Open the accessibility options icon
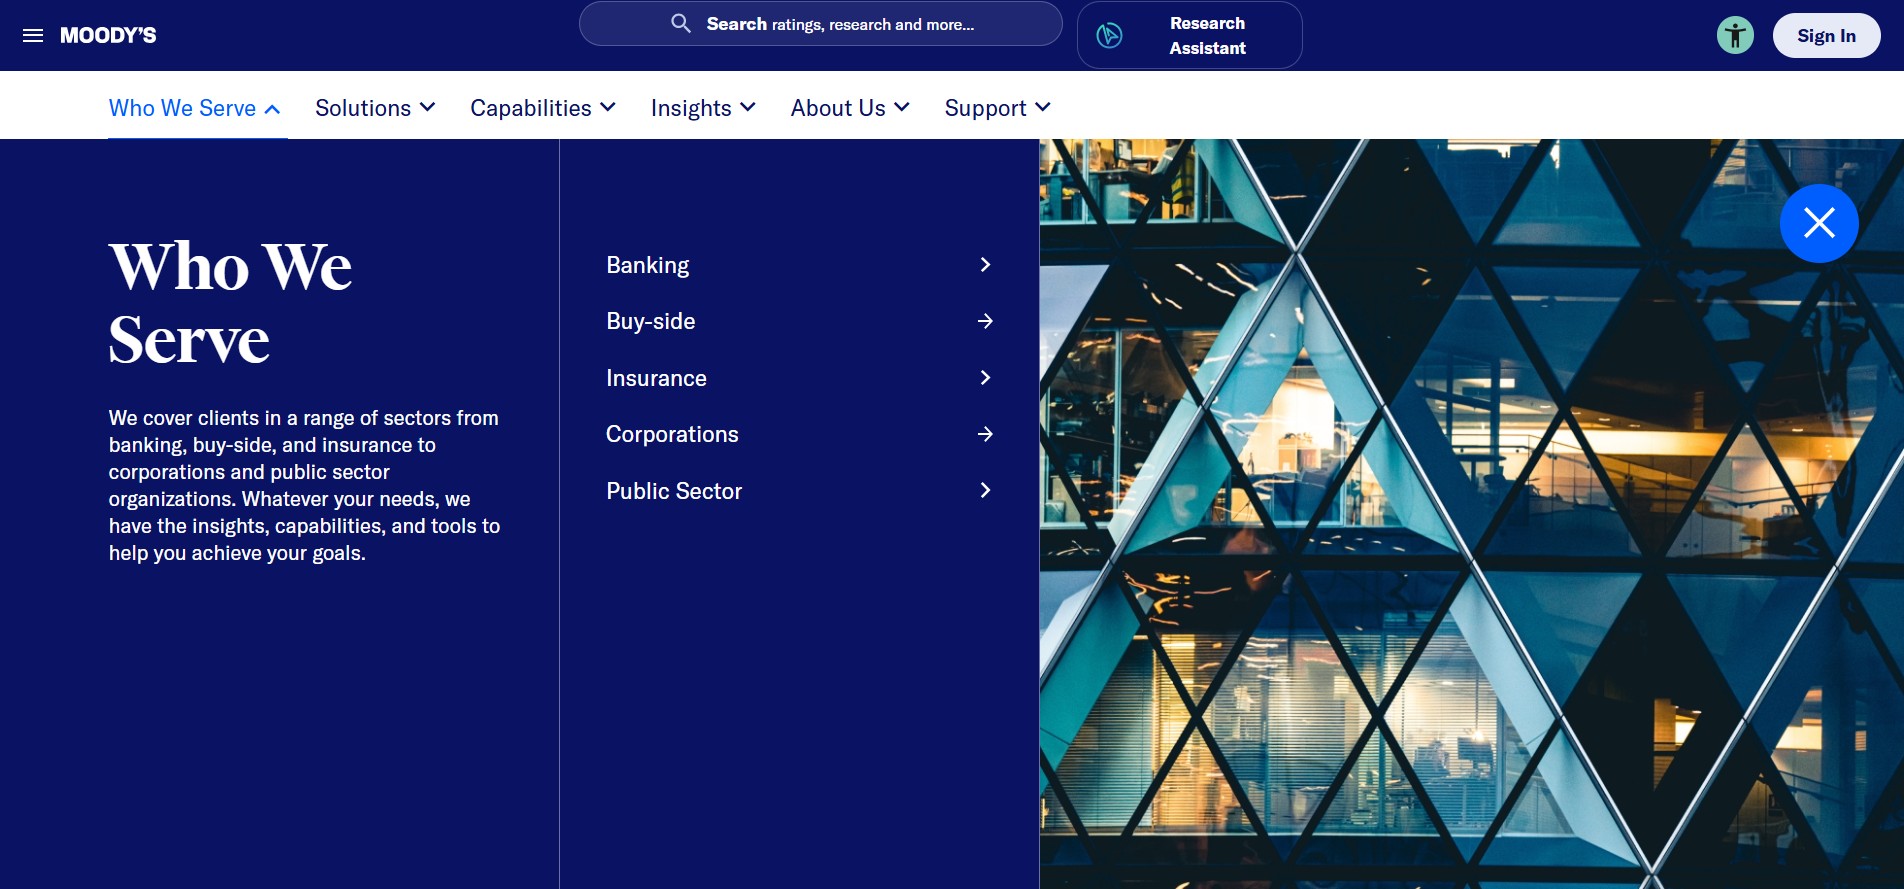This screenshot has height=889, width=1904. (1735, 36)
